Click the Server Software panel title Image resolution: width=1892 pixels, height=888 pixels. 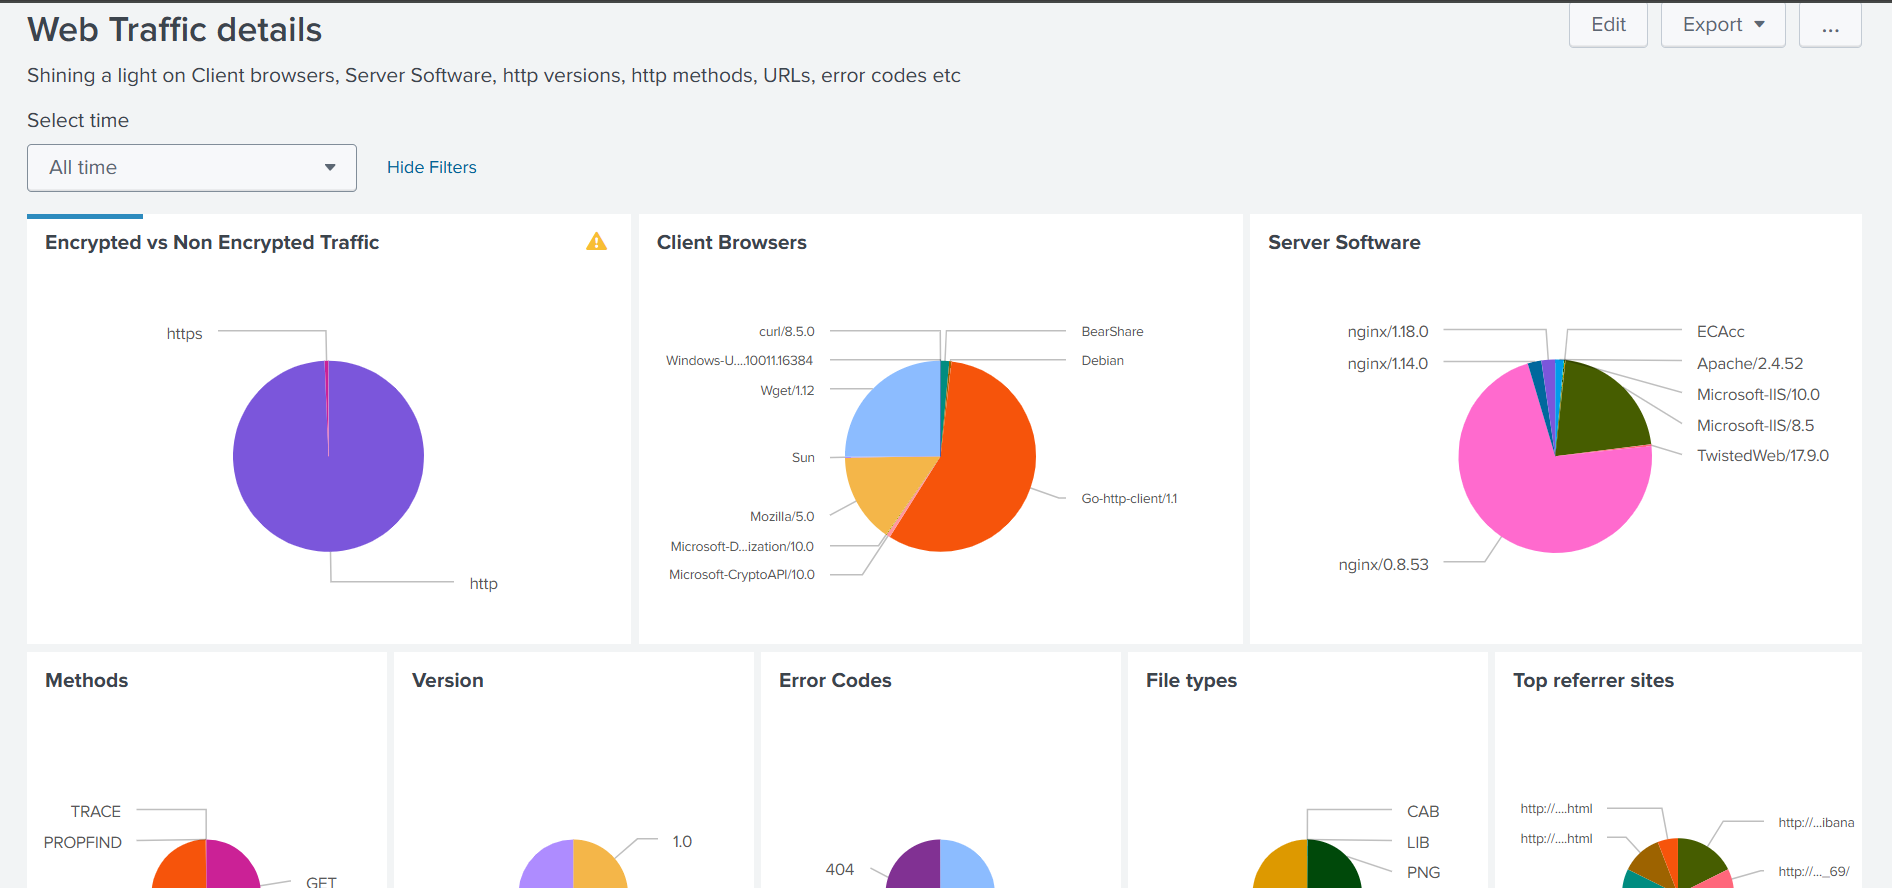point(1344,243)
